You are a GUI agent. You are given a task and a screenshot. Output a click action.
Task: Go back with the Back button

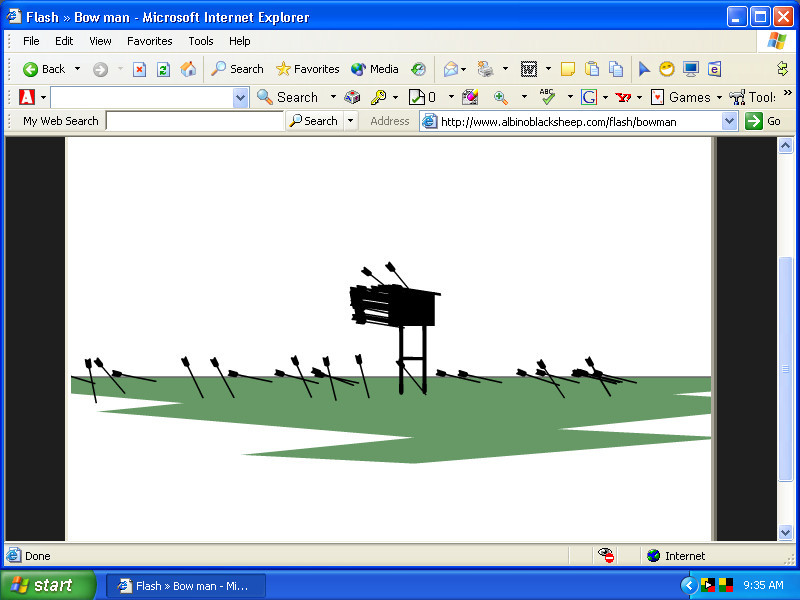(44, 69)
